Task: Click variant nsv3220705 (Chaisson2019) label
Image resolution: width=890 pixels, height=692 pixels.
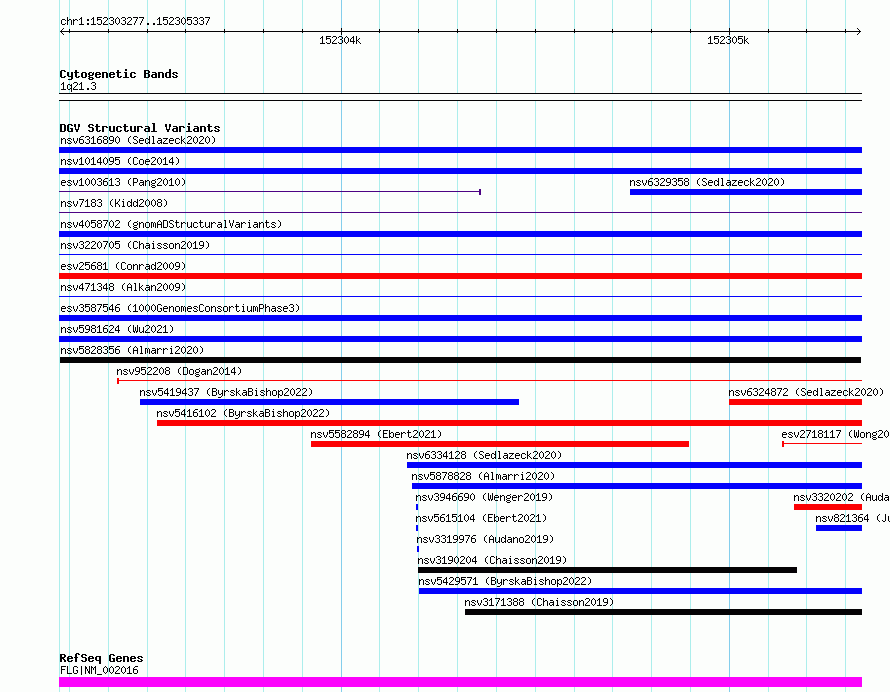Action: pos(135,245)
